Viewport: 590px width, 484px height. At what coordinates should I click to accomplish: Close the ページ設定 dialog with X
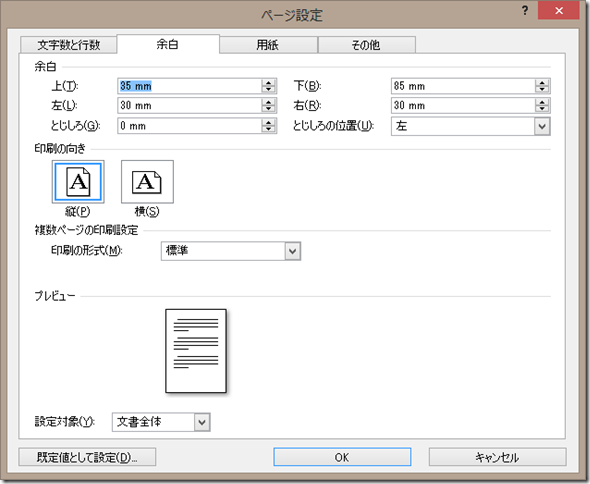559,11
